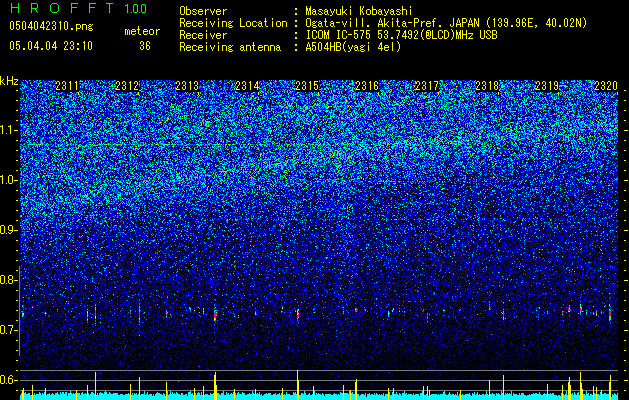Screen dimensions: 629x400
Task: Click observer name Masayuki Kobayashi
Action: point(359,11)
